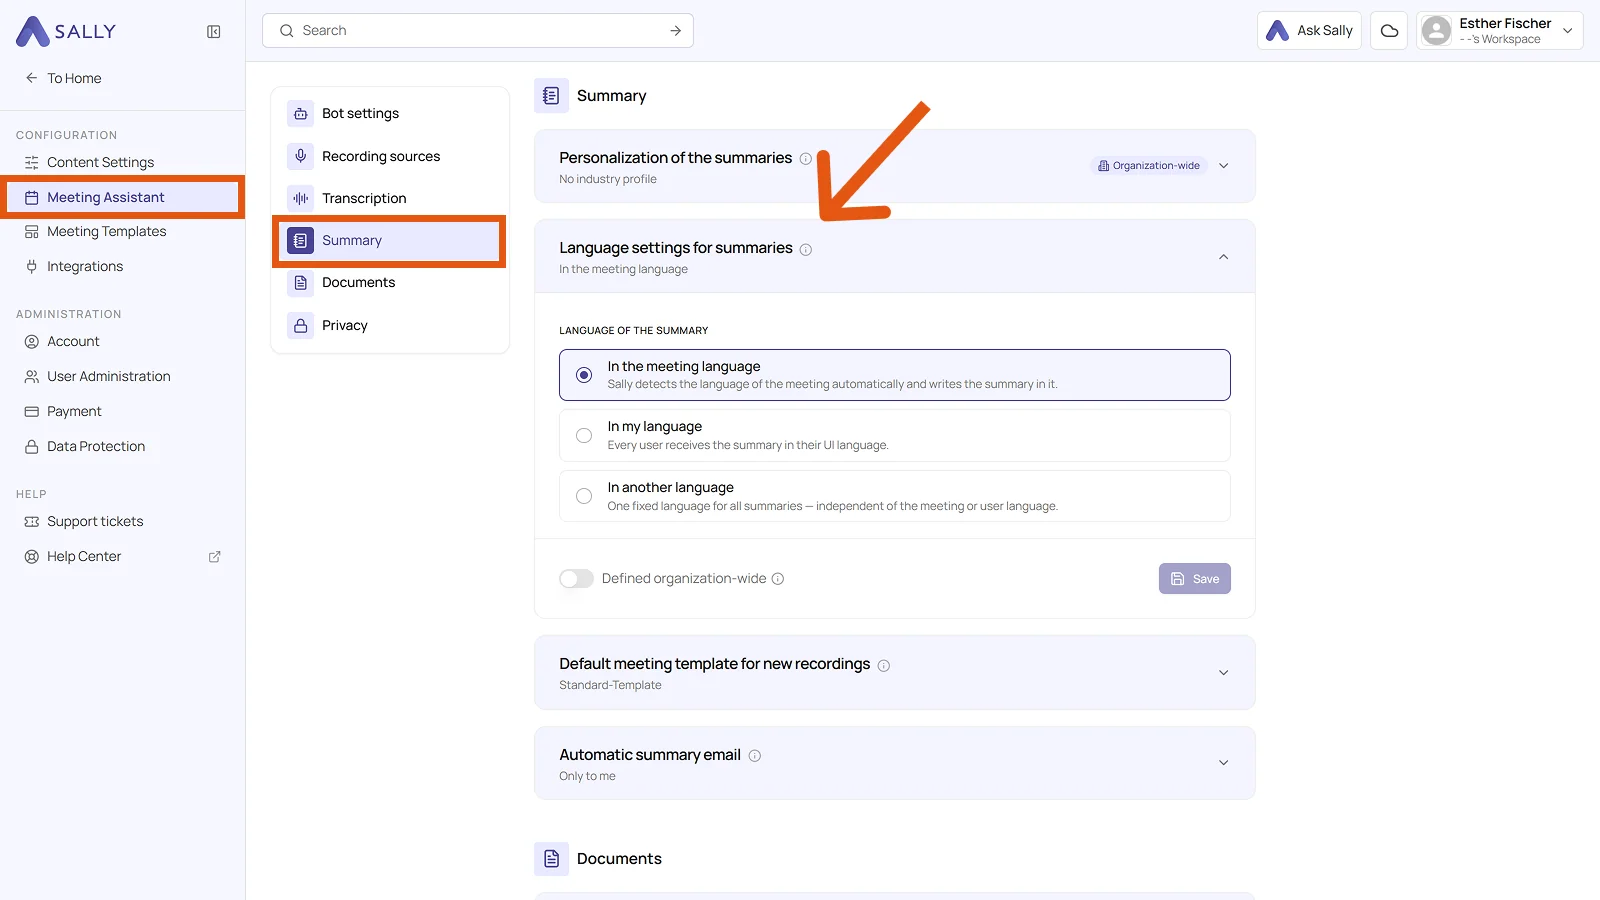Screen dimensions: 1600x900
Task: Click the Documents section header icon
Action: pyautogui.click(x=551, y=859)
